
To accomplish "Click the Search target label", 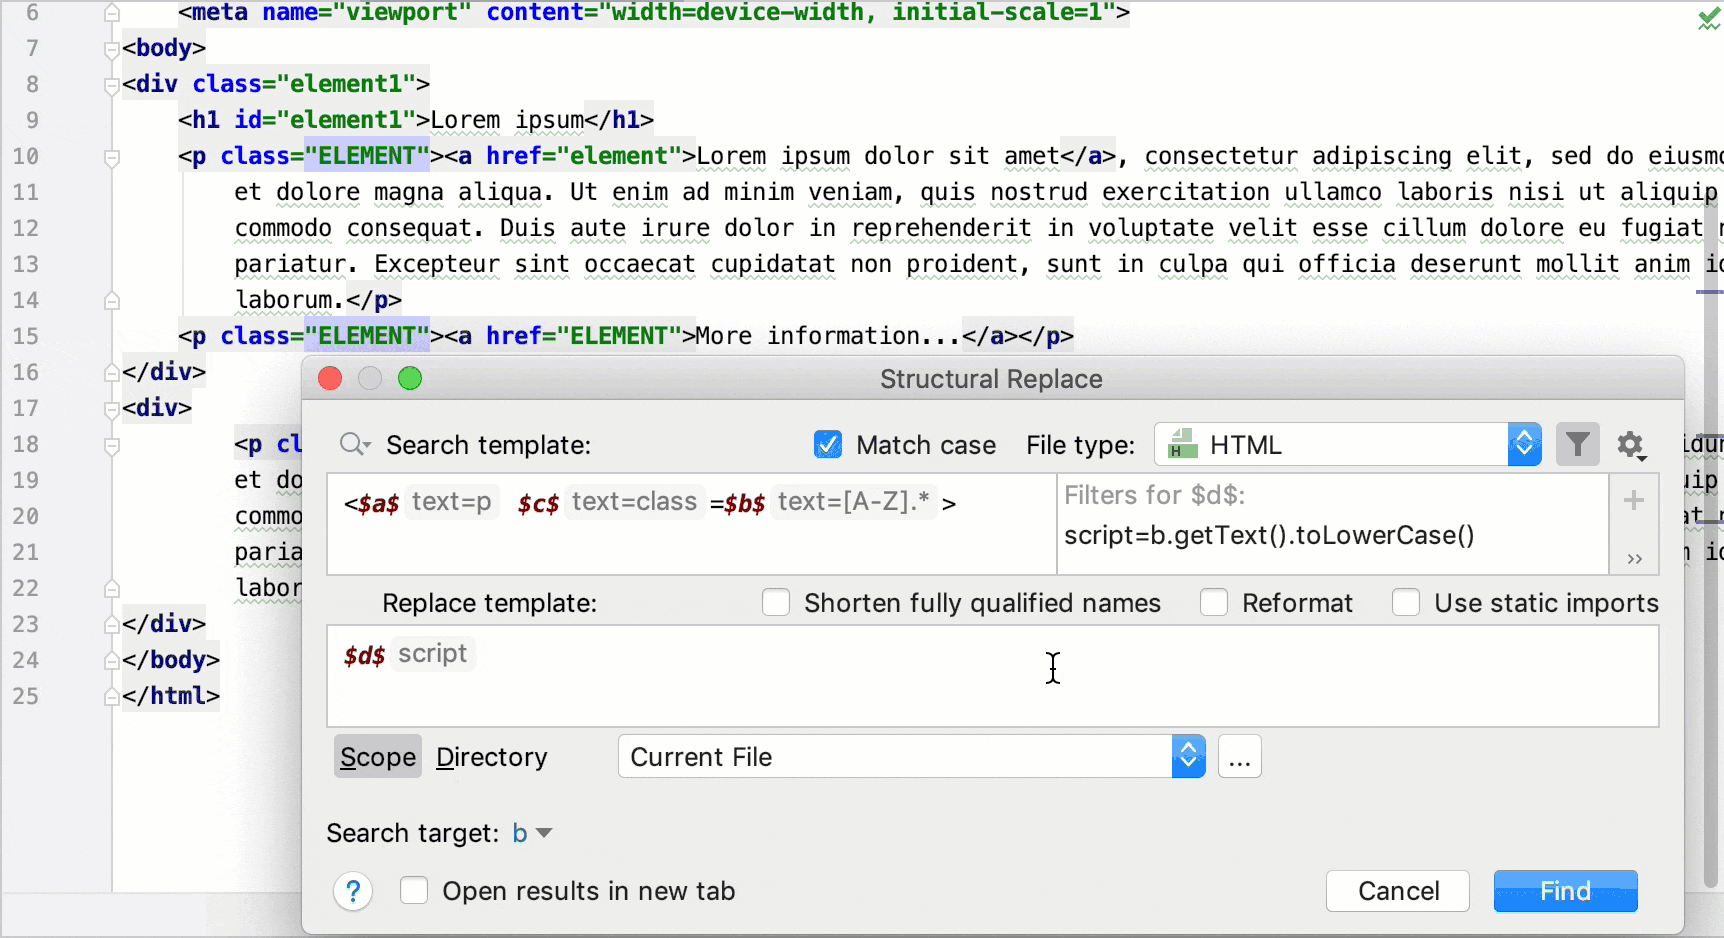I will (412, 833).
